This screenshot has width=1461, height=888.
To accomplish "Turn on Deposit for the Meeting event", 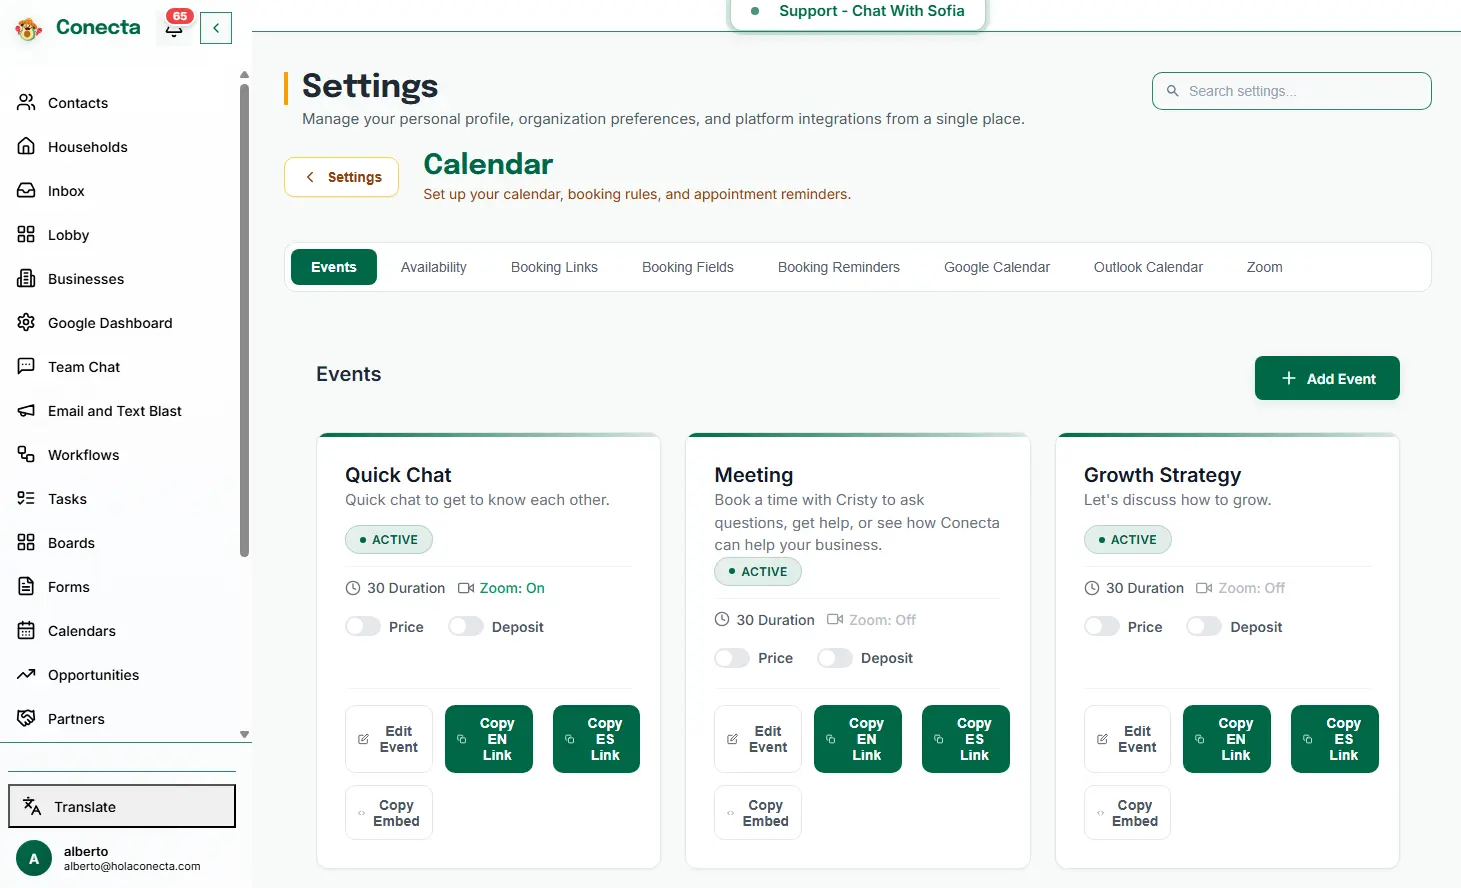I will (835, 657).
